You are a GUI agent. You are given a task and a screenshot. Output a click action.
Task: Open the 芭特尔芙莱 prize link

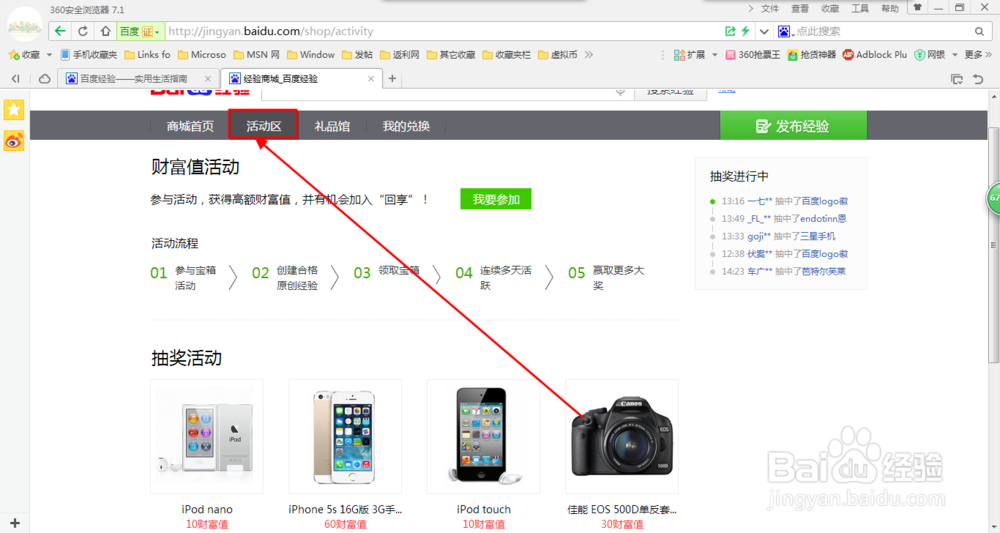pyautogui.click(x=823, y=271)
